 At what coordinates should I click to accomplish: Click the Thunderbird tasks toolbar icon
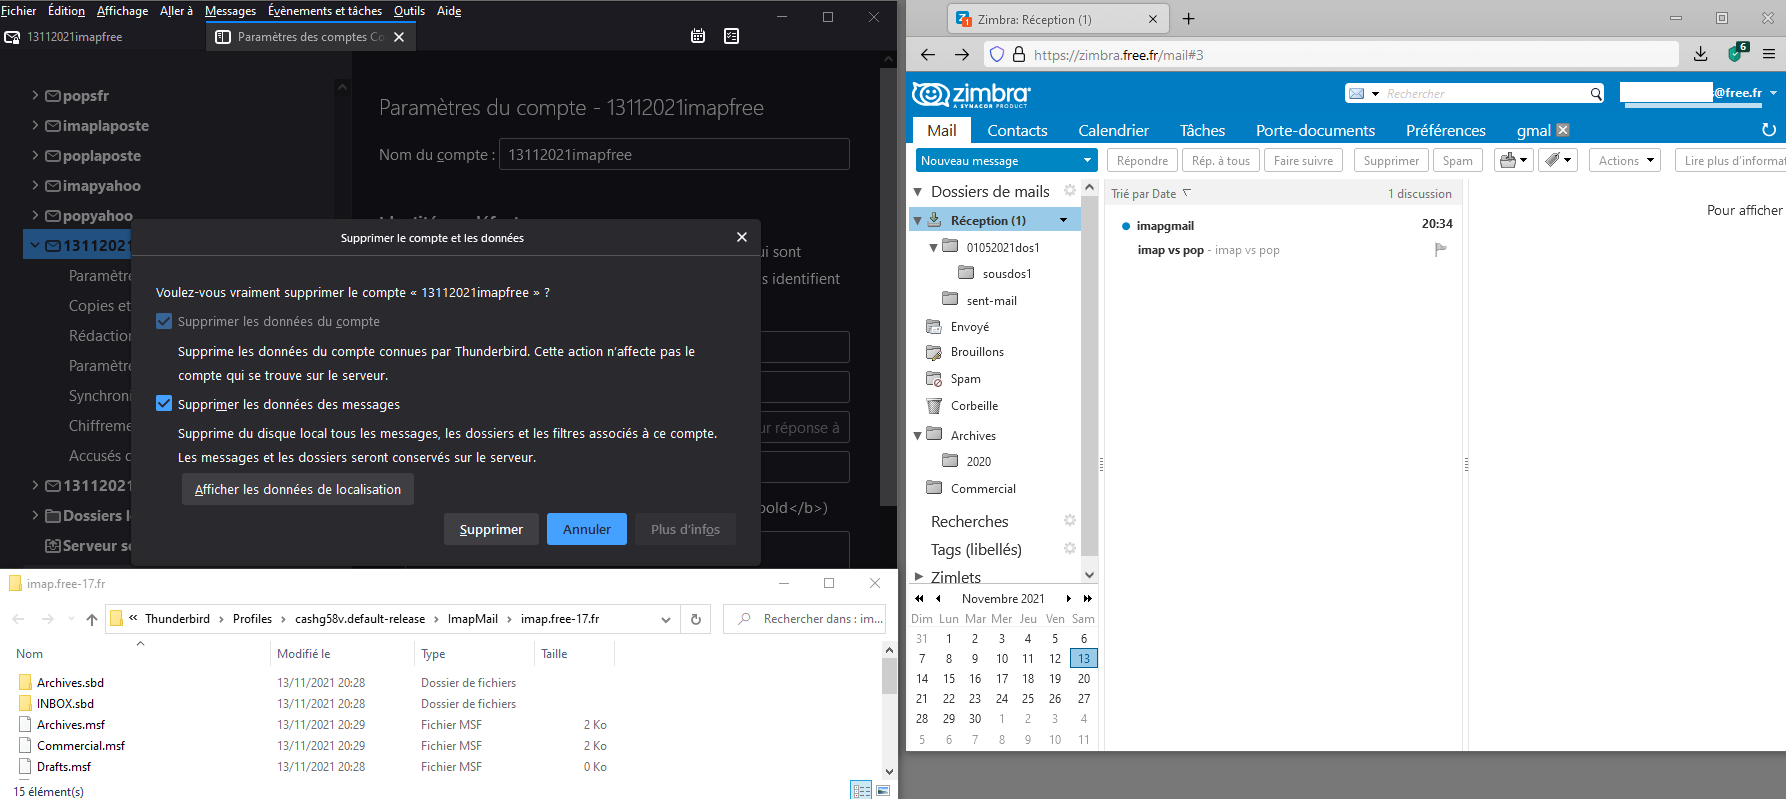point(731,36)
